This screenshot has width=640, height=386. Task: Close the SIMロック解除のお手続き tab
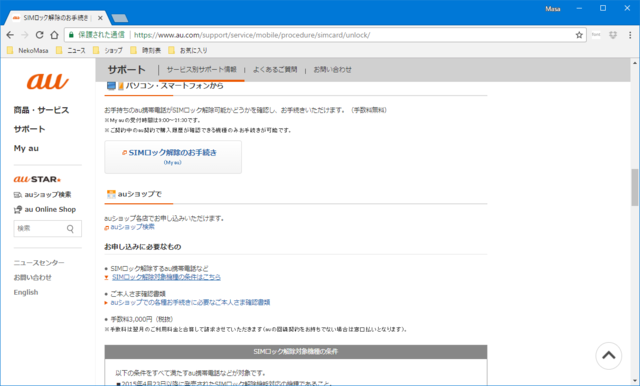coord(100,18)
